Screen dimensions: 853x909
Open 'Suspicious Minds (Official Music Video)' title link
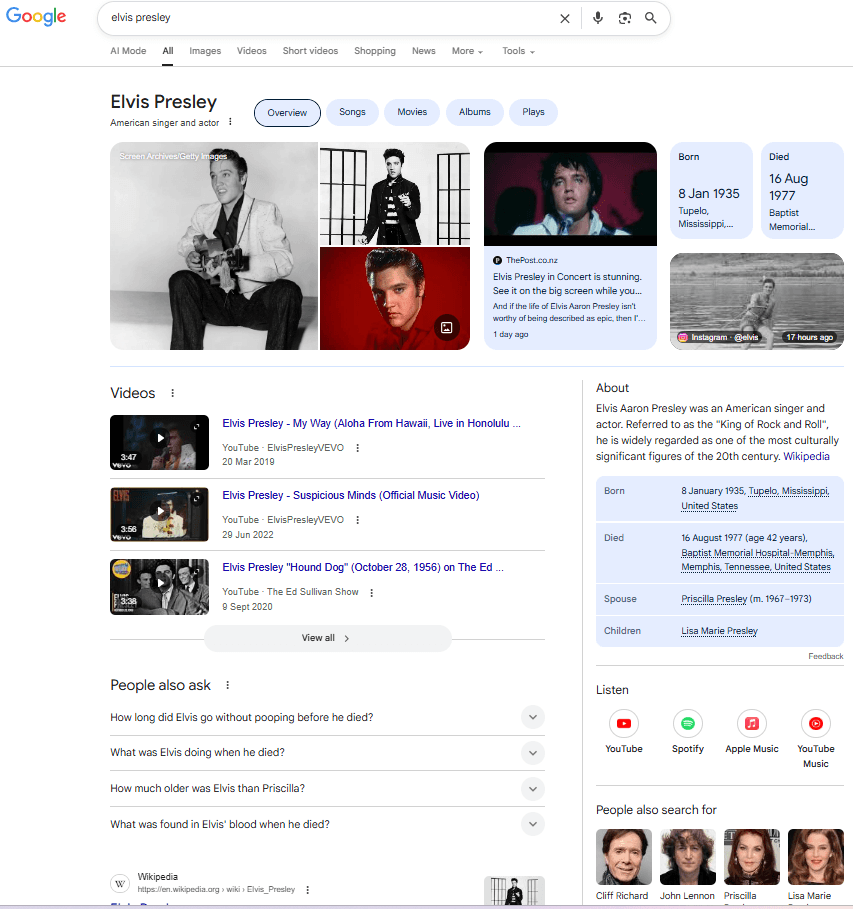[x=351, y=495]
